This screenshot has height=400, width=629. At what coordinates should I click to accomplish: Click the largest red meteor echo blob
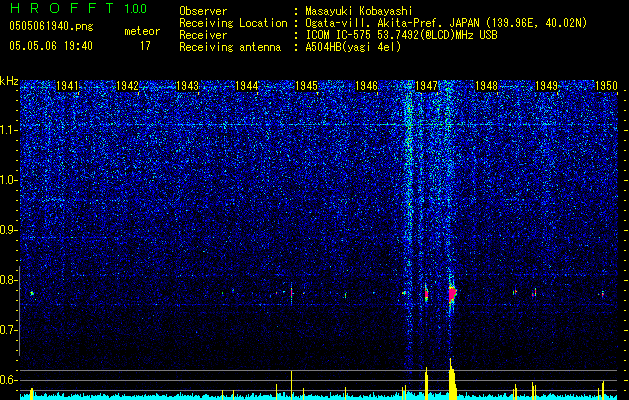(452, 295)
